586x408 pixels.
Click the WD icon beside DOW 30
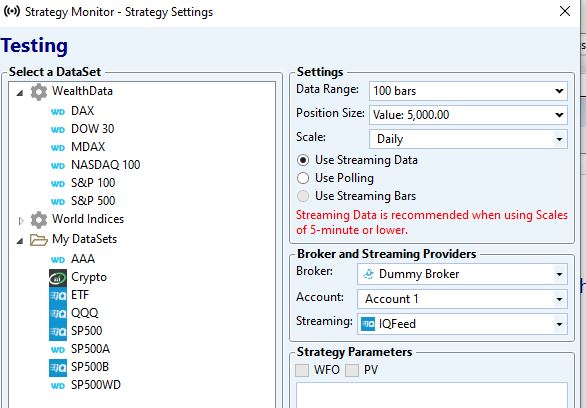(x=58, y=129)
